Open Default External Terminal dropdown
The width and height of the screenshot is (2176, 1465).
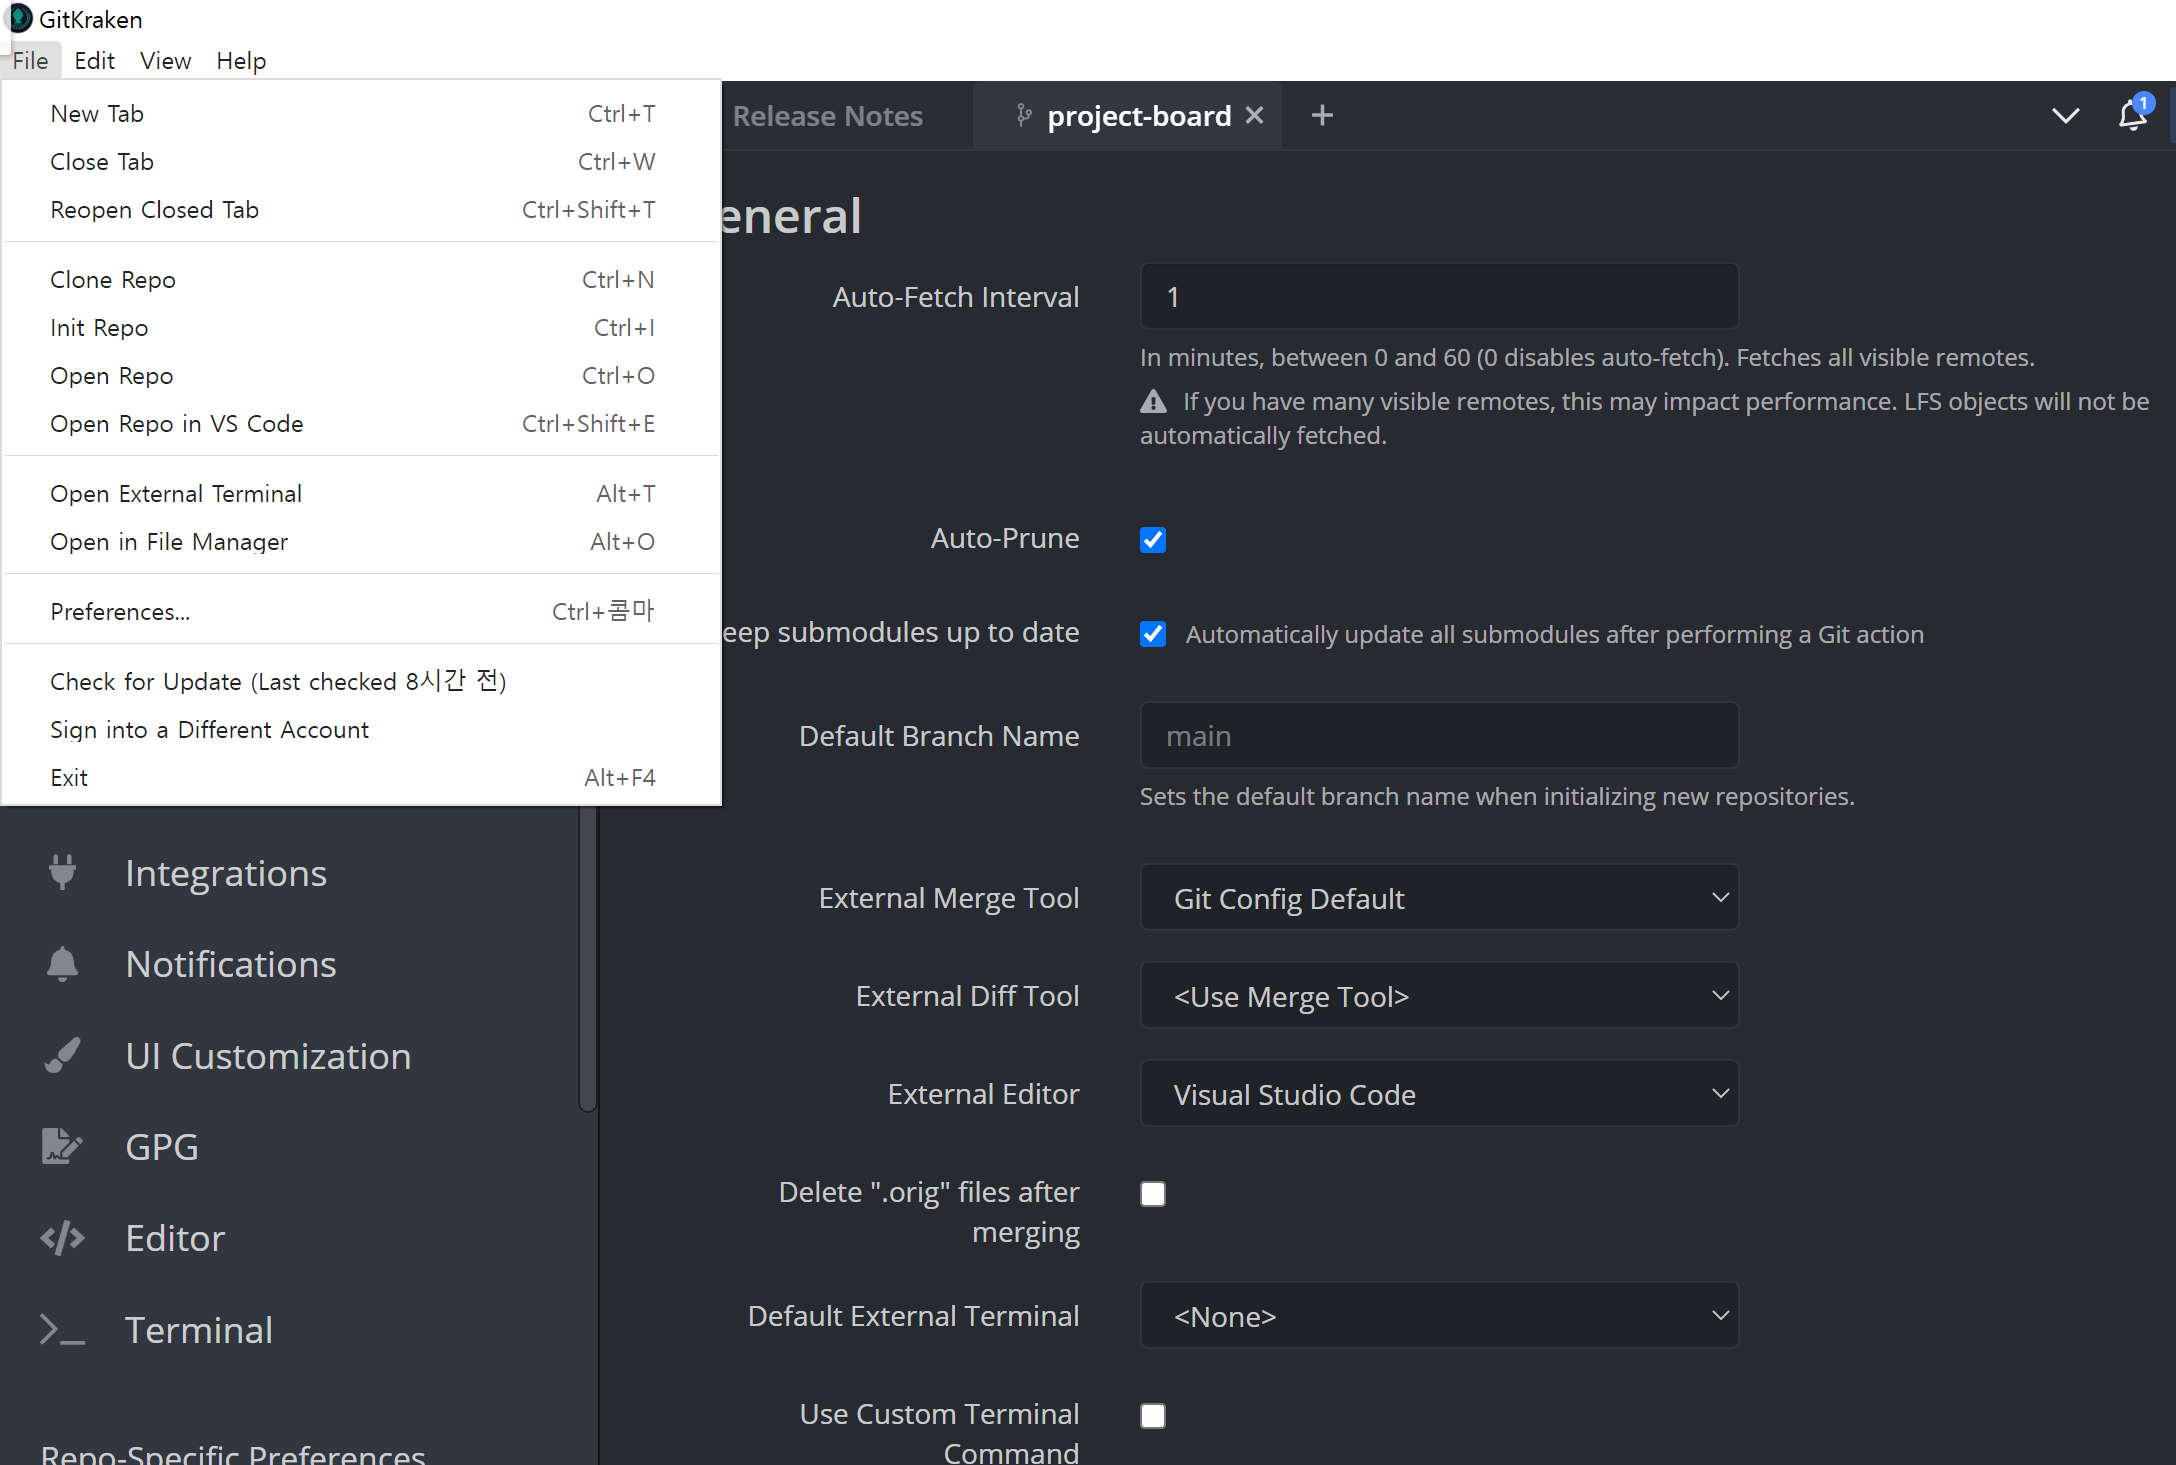1438,1316
